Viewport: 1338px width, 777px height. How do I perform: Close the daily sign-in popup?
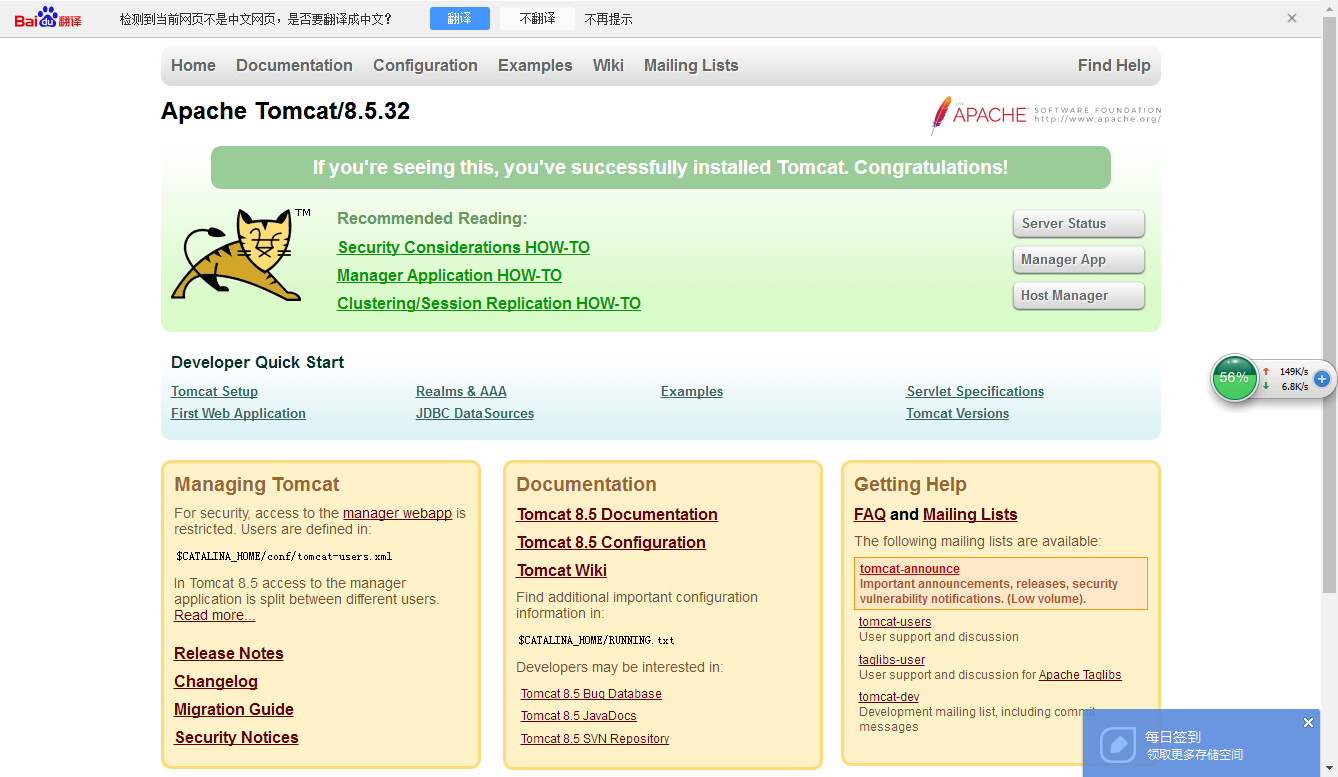pyautogui.click(x=1308, y=722)
